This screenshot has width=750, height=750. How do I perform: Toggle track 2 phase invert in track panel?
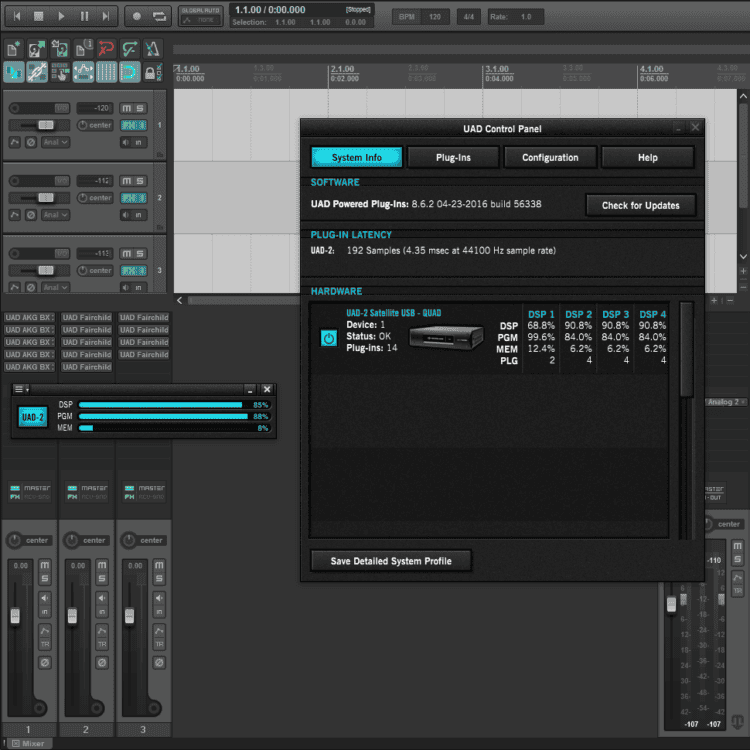coord(31,215)
